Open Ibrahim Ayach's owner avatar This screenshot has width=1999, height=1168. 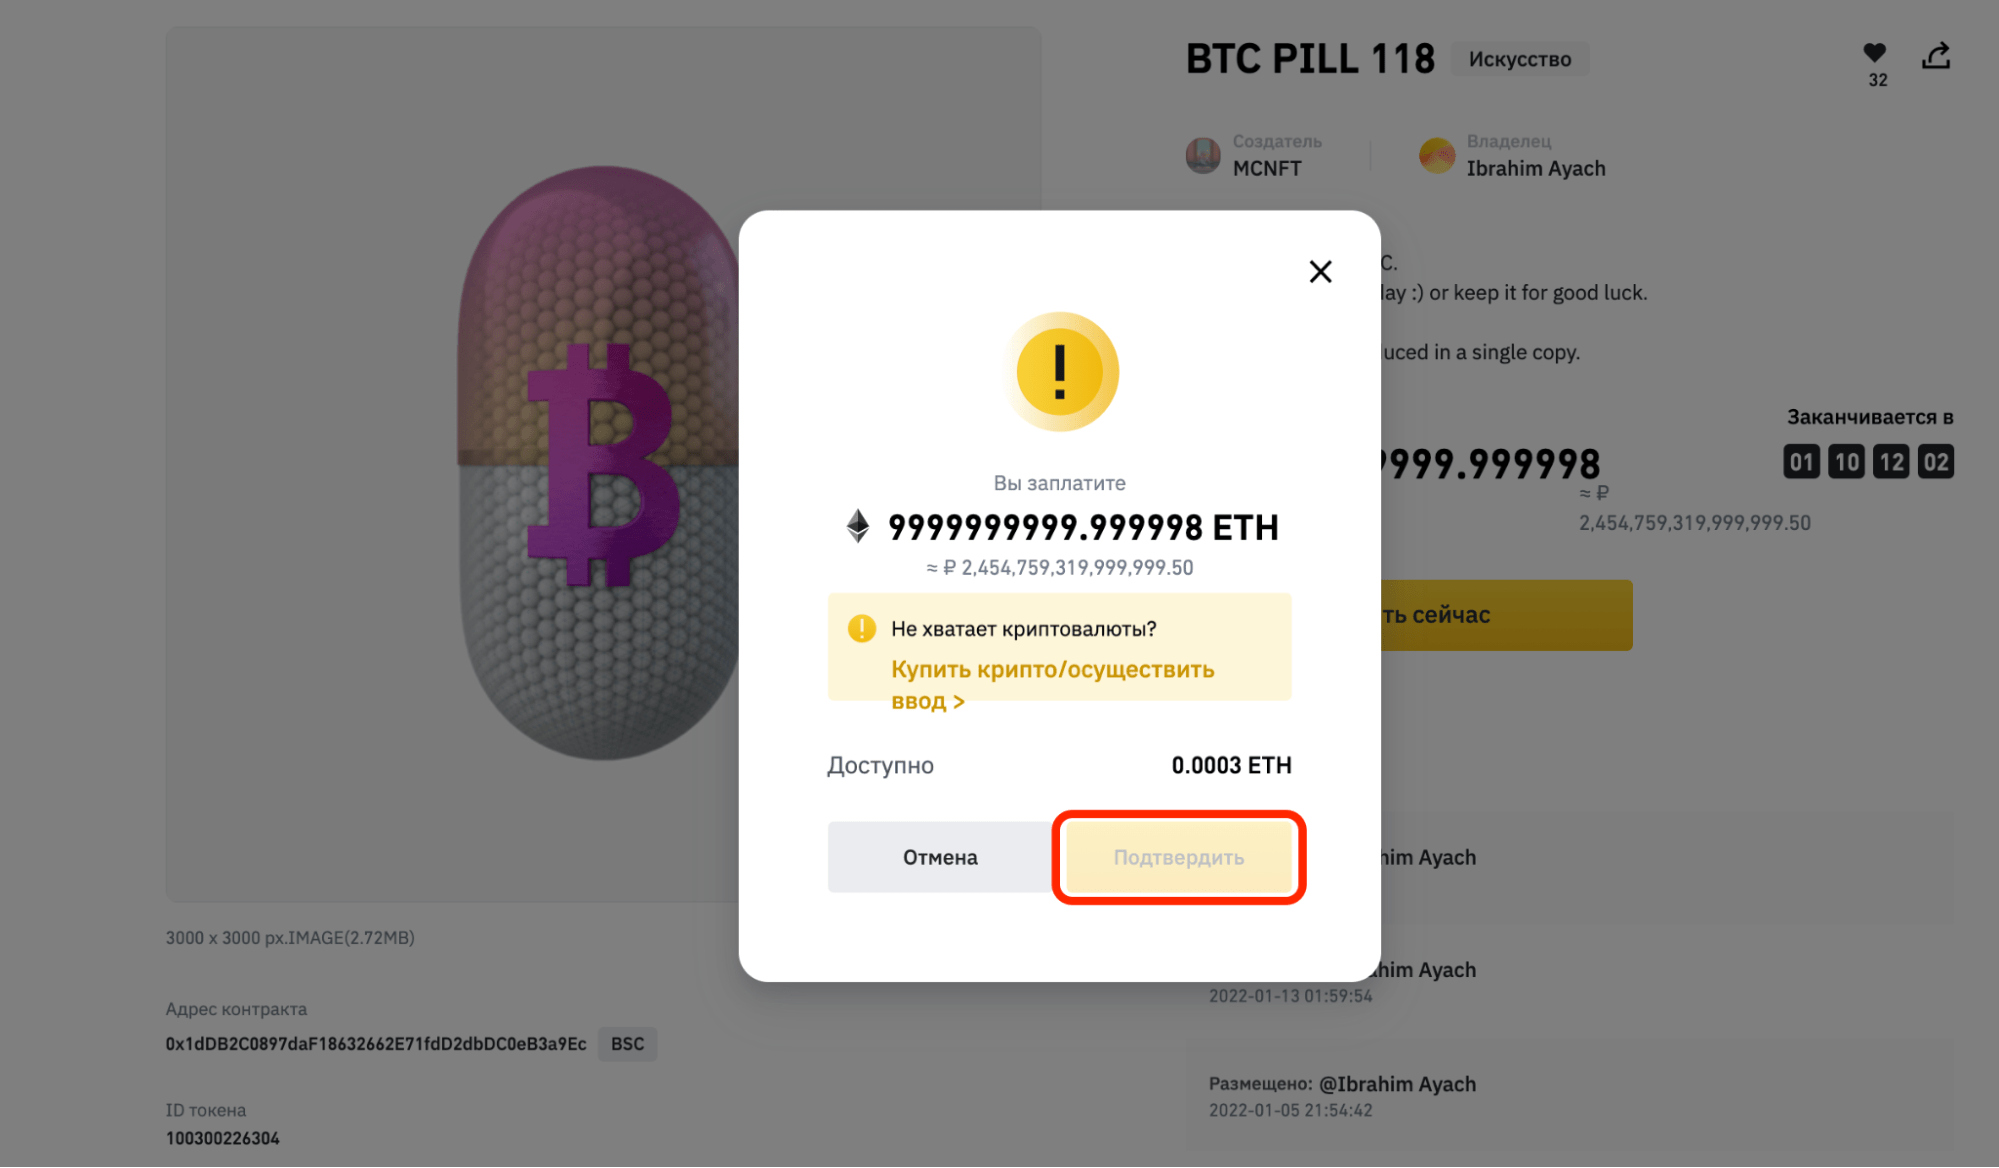pos(1437,155)
